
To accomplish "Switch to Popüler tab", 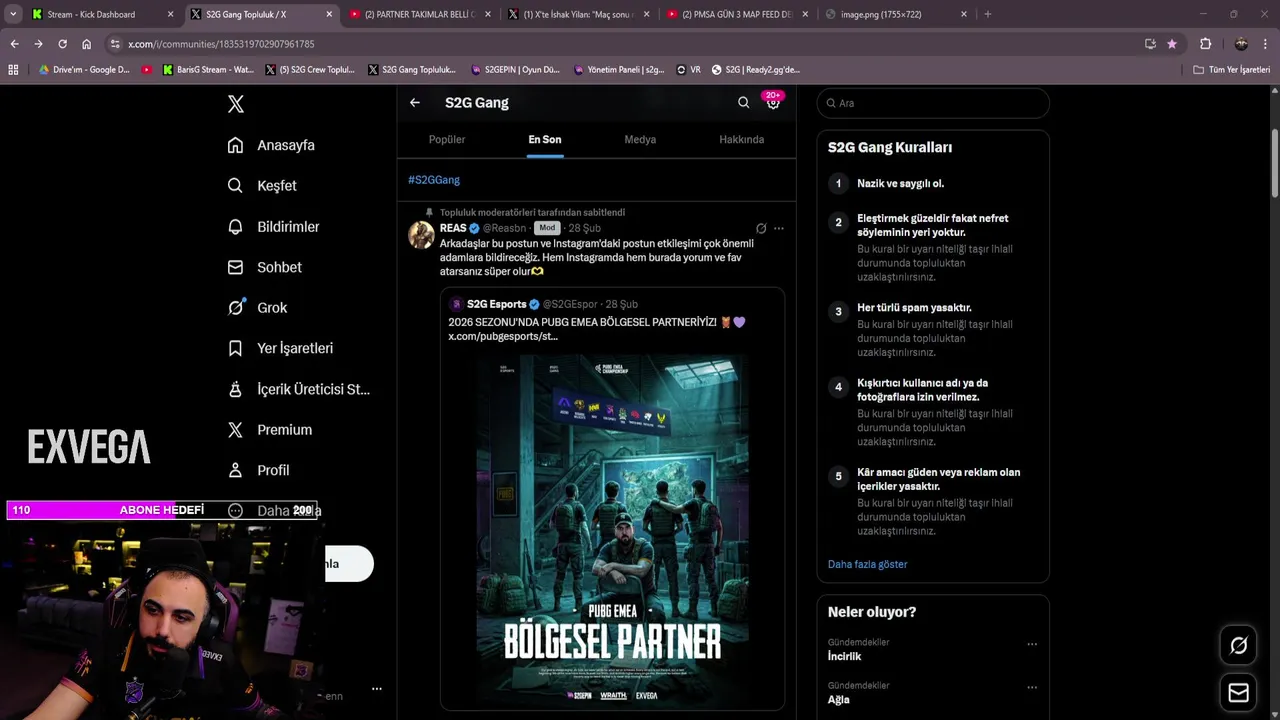I will point(447,139).
